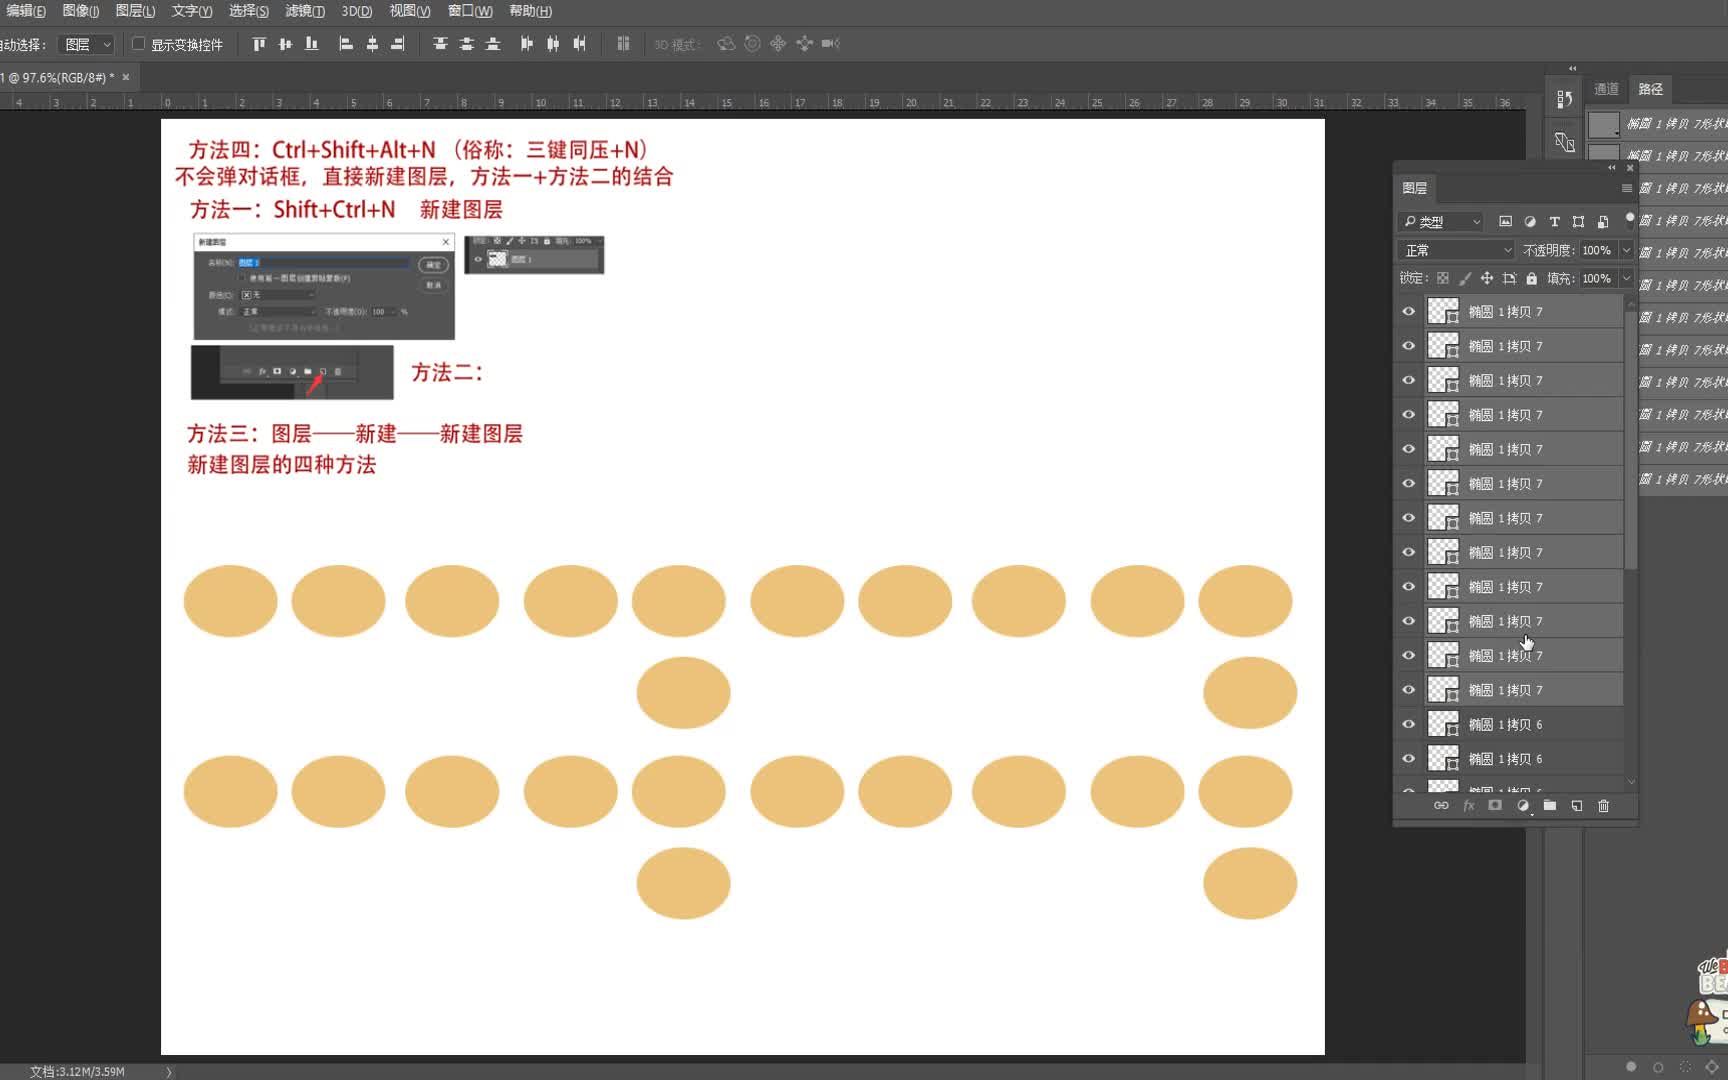Switch to the 路径 tab
The height and width of the screenshot is (1080, 1728).
coord(1651,89)
